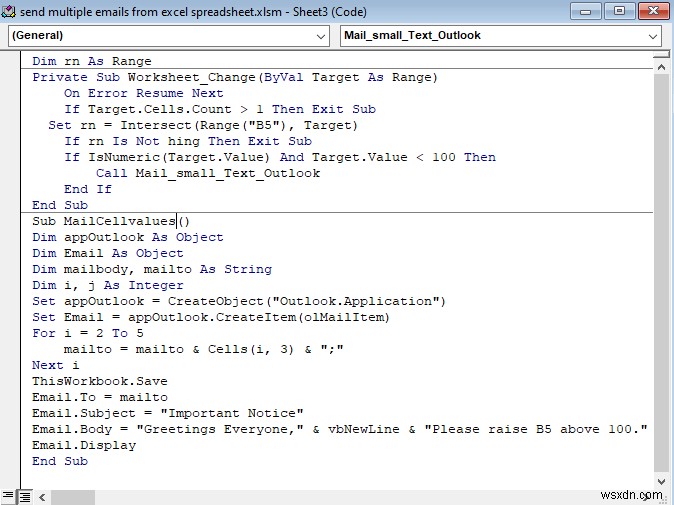Click 'Email.Display' line

tap(84, 445)
